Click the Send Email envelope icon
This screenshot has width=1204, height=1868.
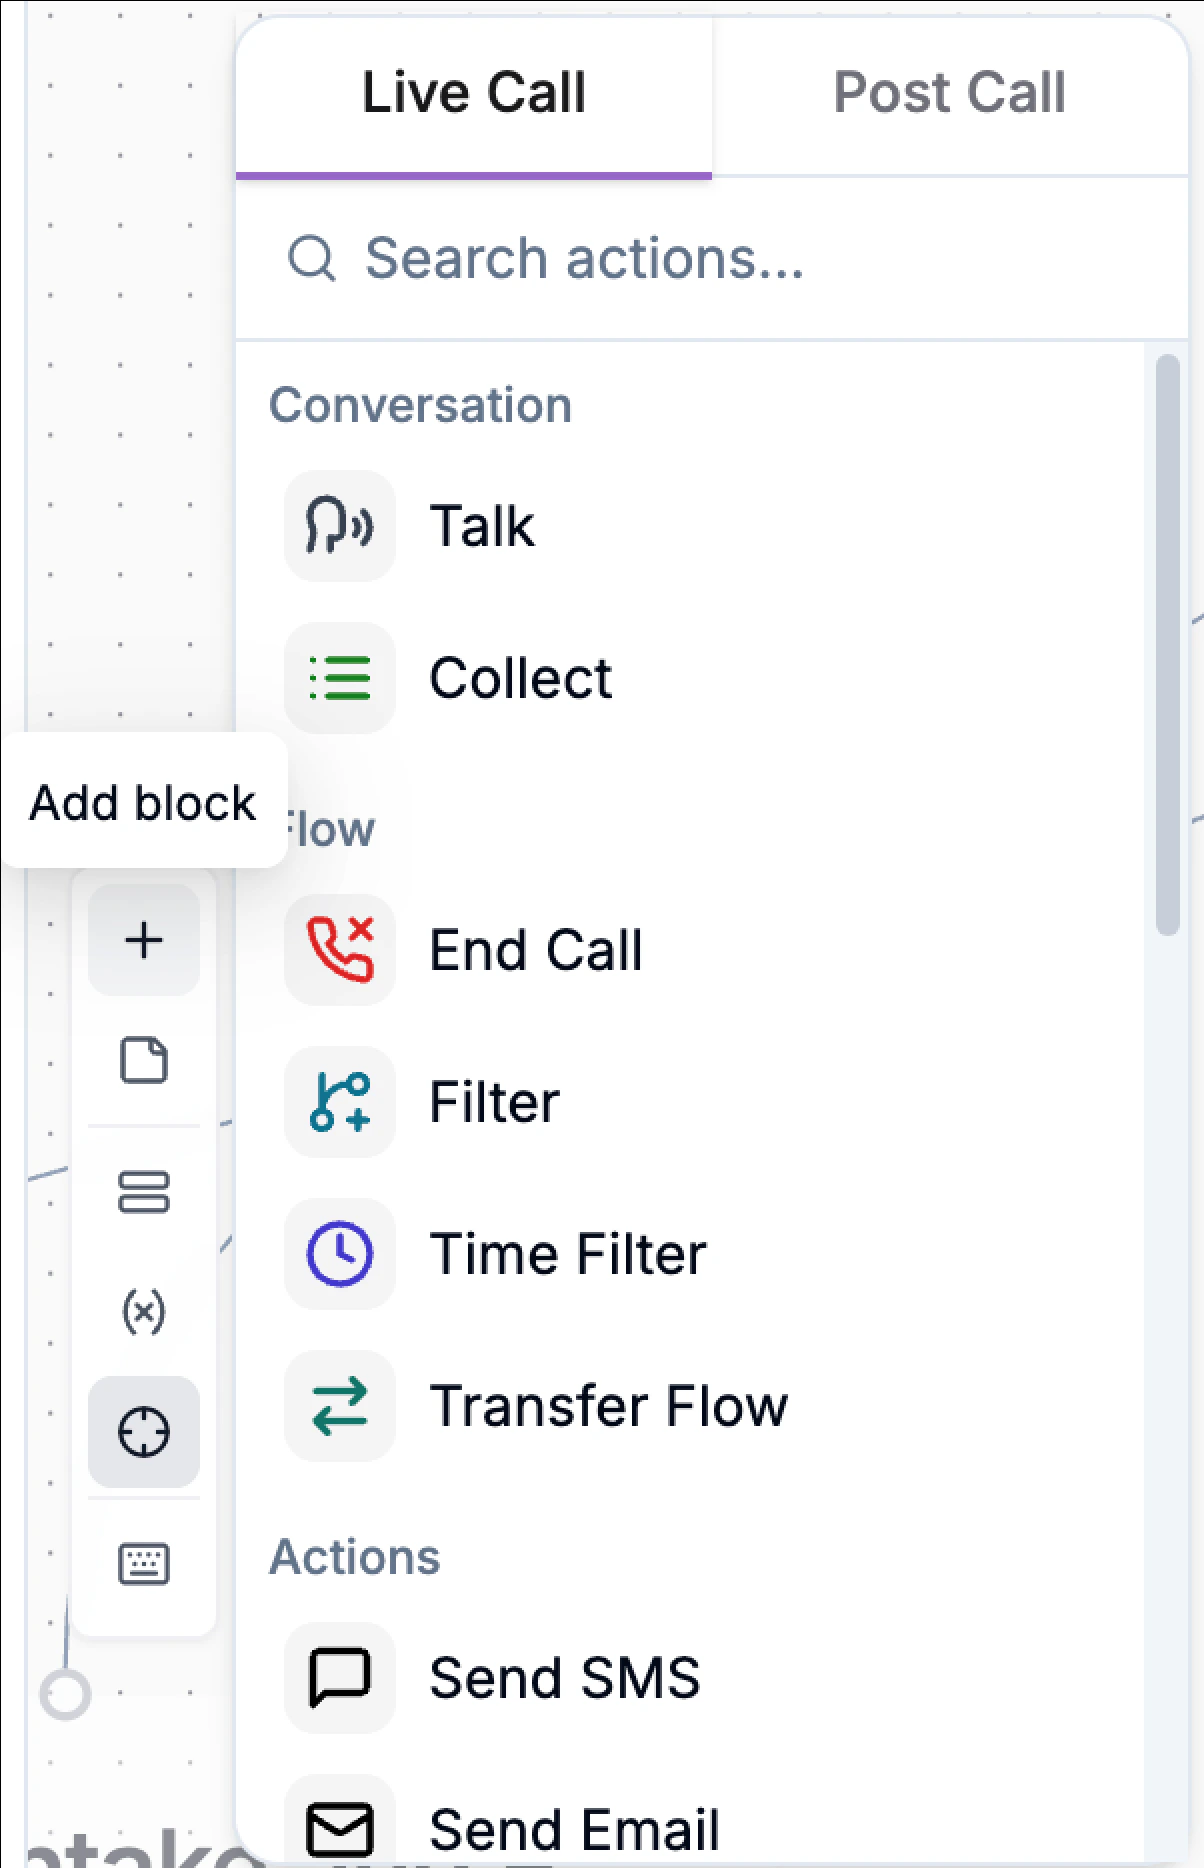[x=339, y=1828]
